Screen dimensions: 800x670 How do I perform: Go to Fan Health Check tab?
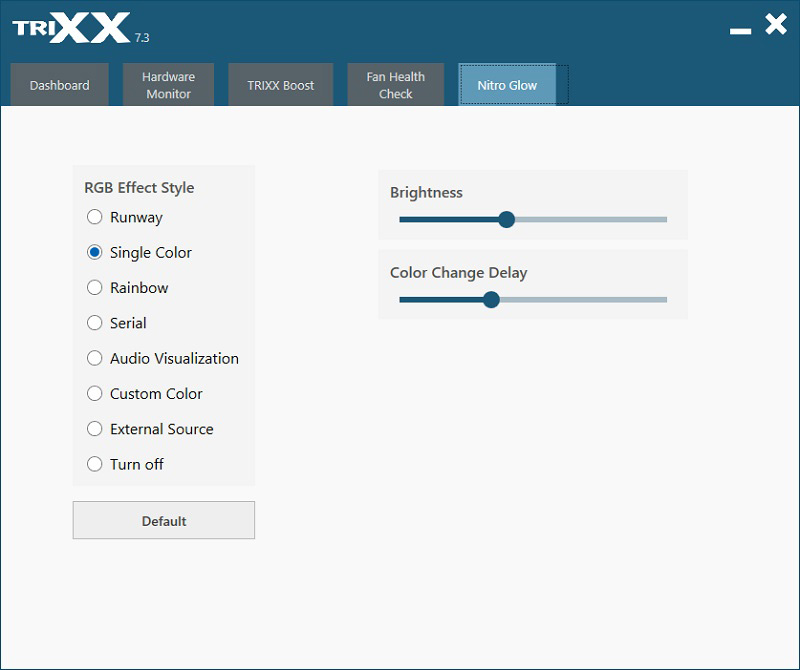coord(395,85)
